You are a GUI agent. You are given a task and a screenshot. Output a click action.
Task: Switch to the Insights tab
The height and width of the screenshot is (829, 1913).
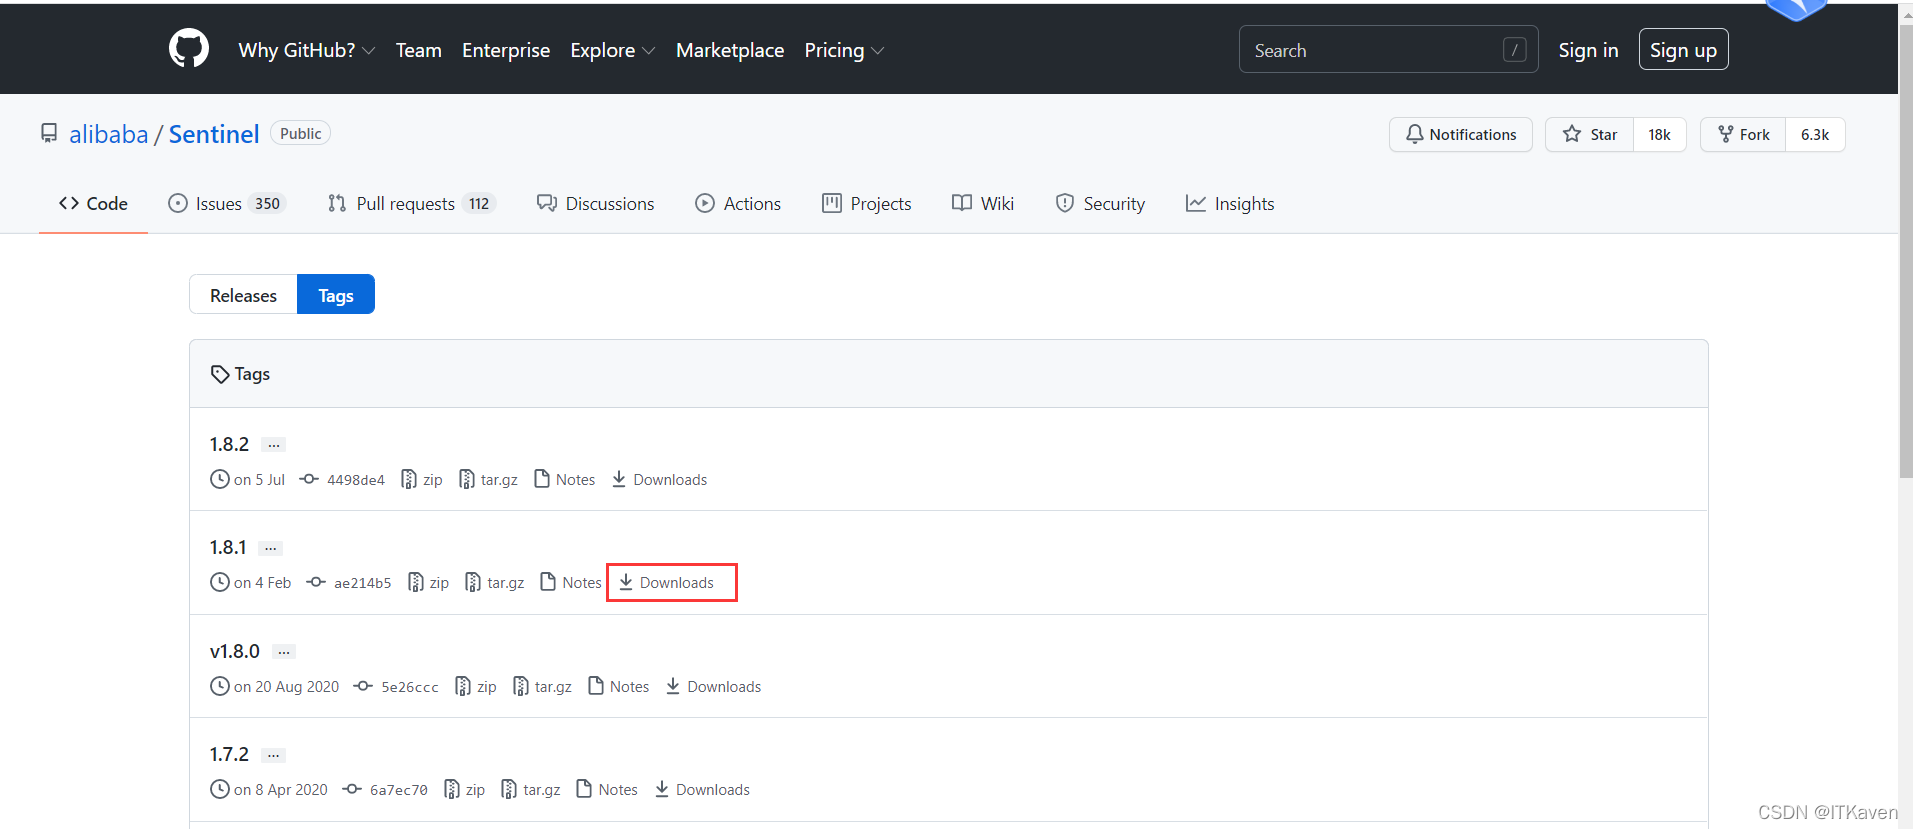pyautogui.click(x=1230, y=203)
